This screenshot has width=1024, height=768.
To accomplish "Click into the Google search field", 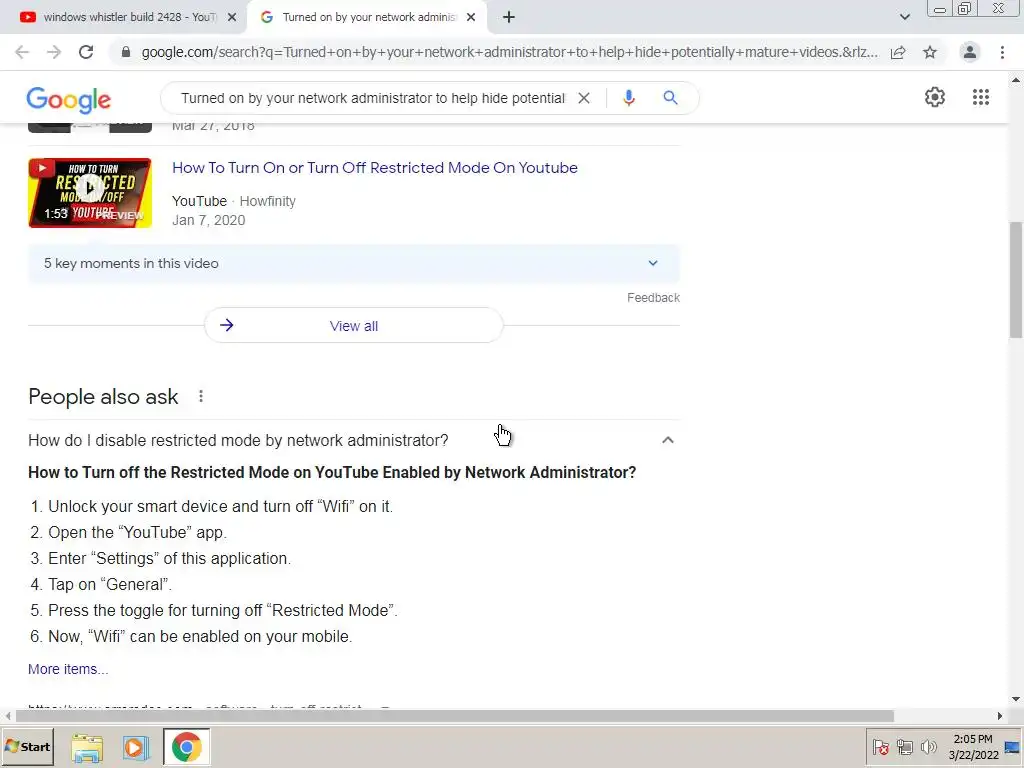I will [x=373, y=98].
